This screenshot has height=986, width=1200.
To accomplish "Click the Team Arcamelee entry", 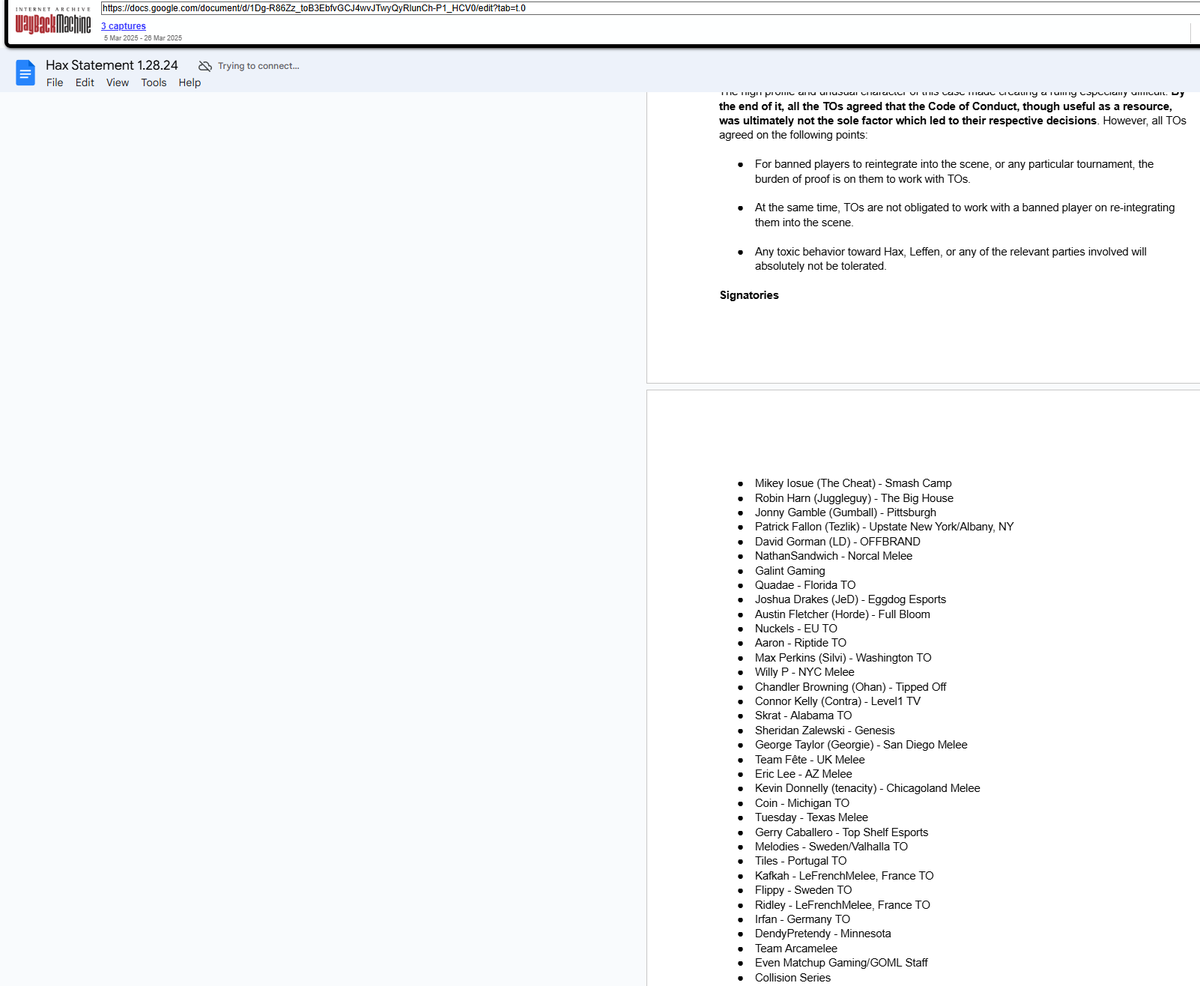I will click(796, 948).
